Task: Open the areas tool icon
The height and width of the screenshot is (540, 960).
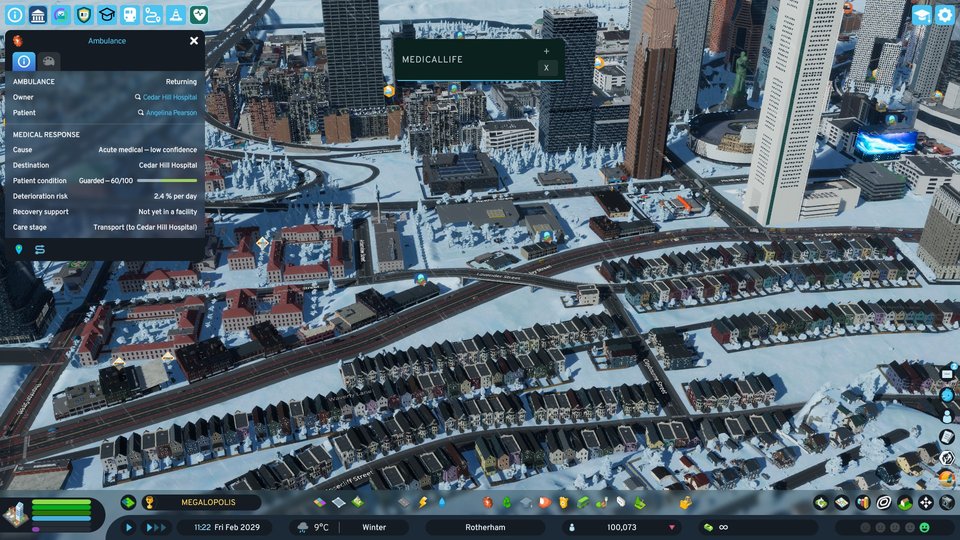Action: pyautogui.click(x=339, y=503)
